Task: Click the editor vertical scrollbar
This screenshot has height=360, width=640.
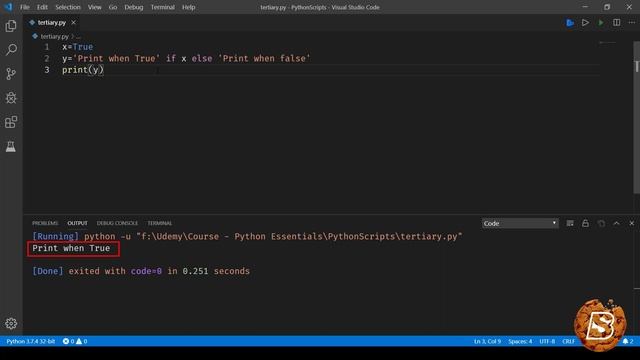Action: click(x=636, y=117)
